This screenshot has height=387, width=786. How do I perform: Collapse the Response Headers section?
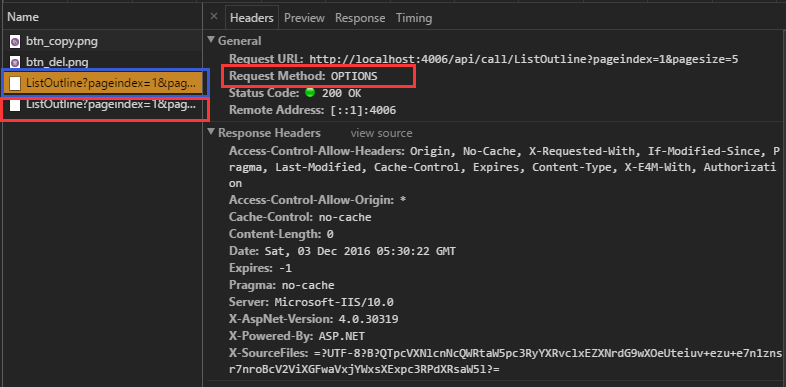point(211,132)
